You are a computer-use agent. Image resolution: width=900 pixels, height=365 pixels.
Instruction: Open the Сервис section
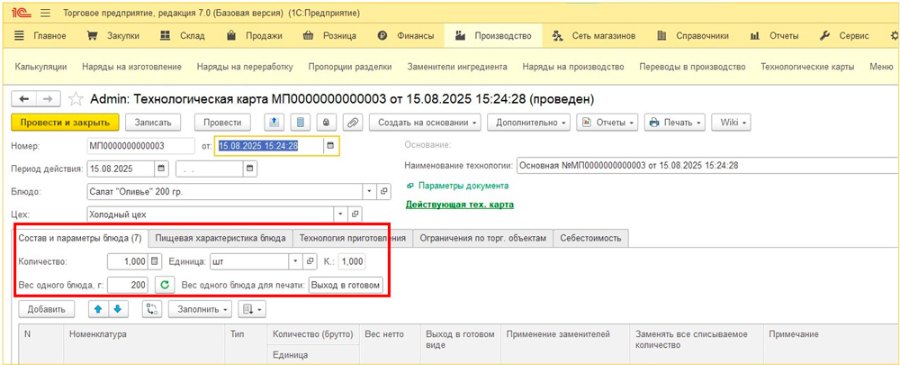pyautogui.click(x=845, y=36)
